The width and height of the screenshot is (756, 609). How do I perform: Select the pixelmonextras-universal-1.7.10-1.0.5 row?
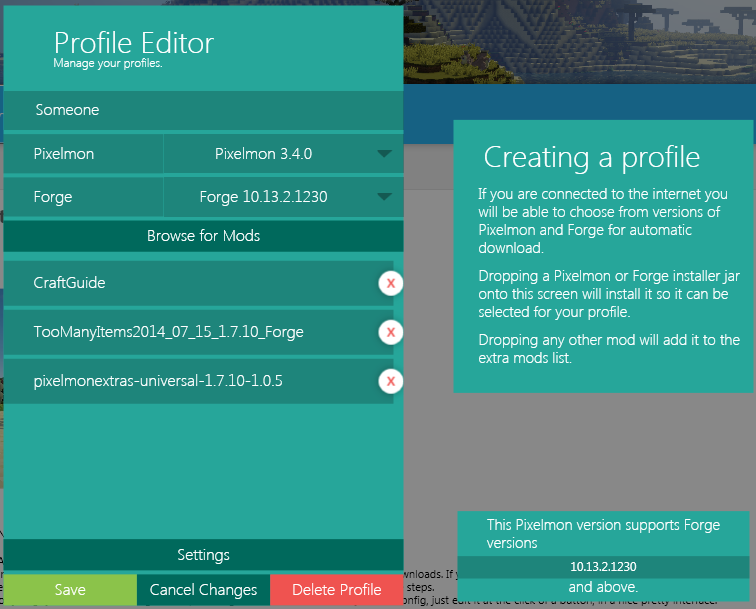(x=199, y=381)
